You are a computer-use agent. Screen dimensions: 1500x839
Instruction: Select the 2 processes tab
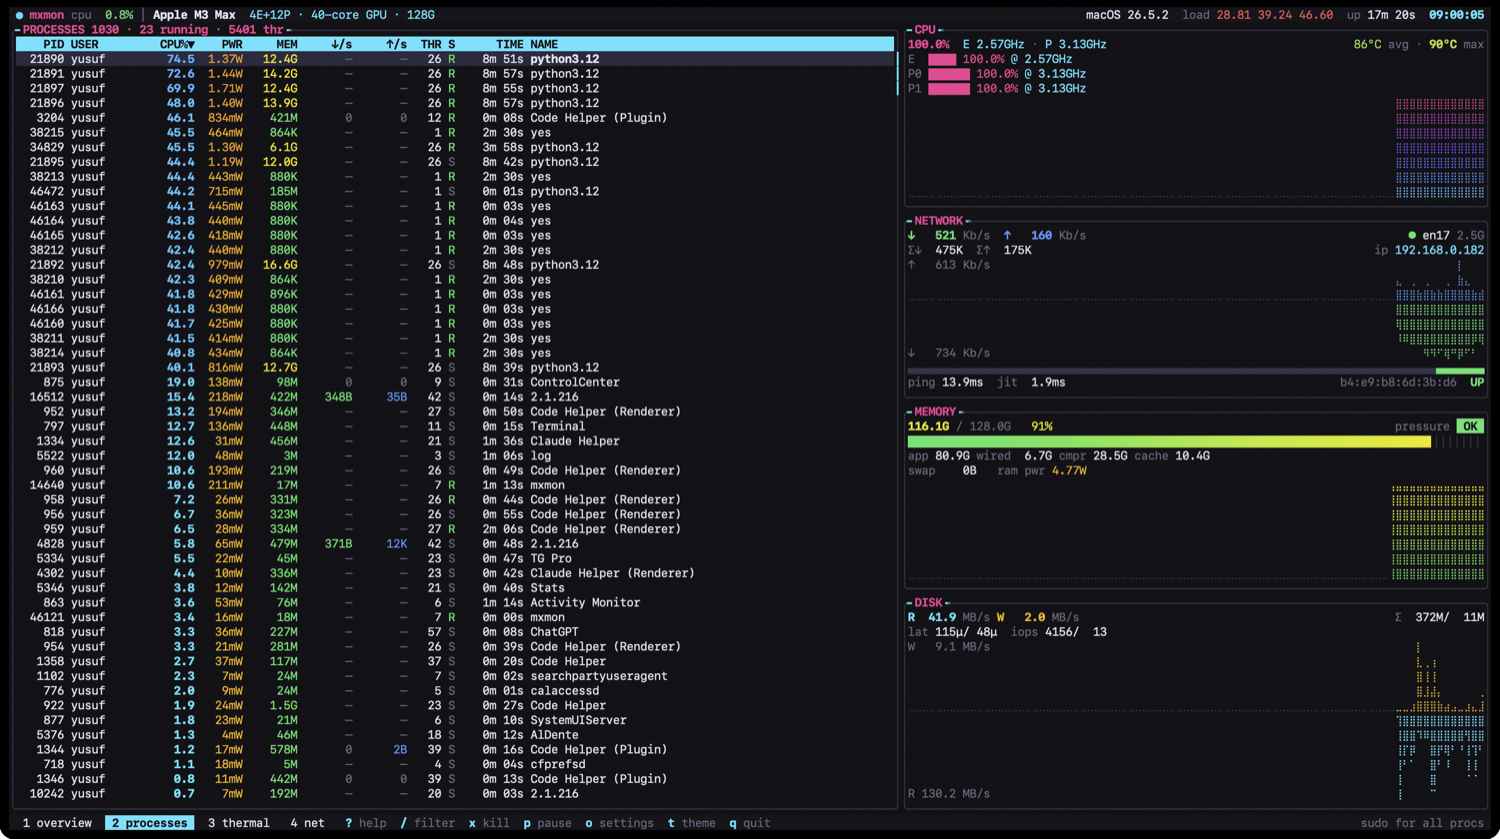[x=149, y=823]
